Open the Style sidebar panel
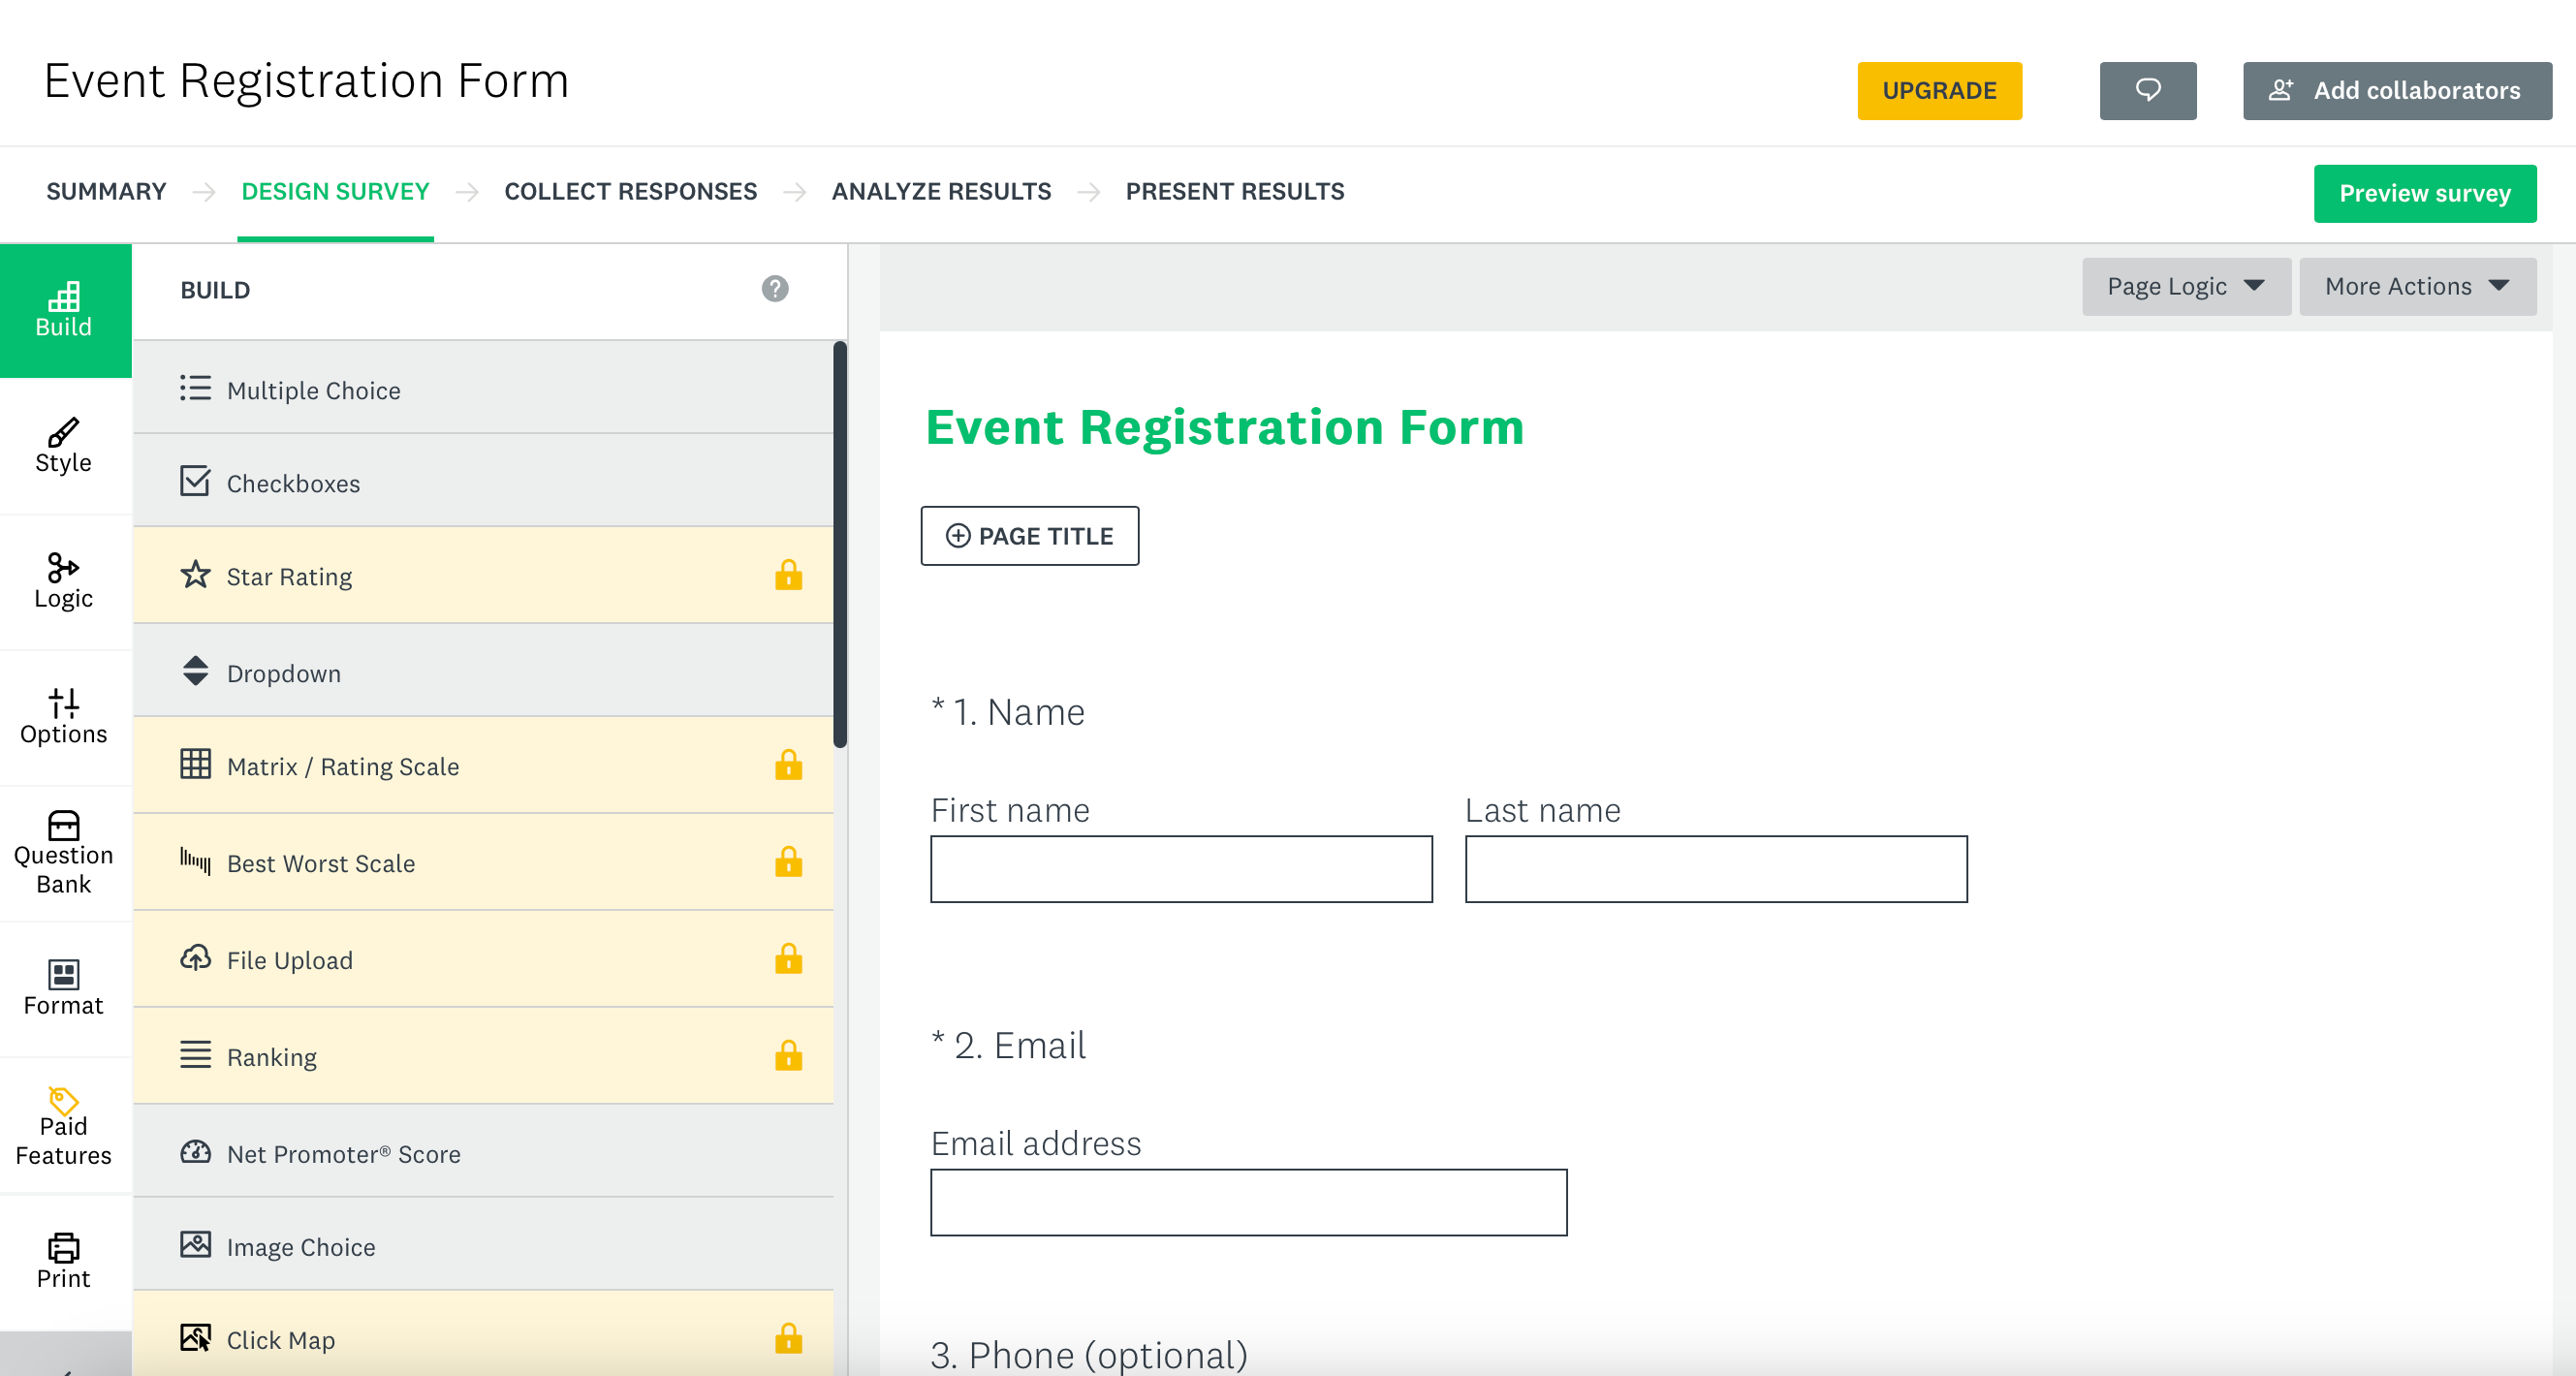 click(64, 446)
